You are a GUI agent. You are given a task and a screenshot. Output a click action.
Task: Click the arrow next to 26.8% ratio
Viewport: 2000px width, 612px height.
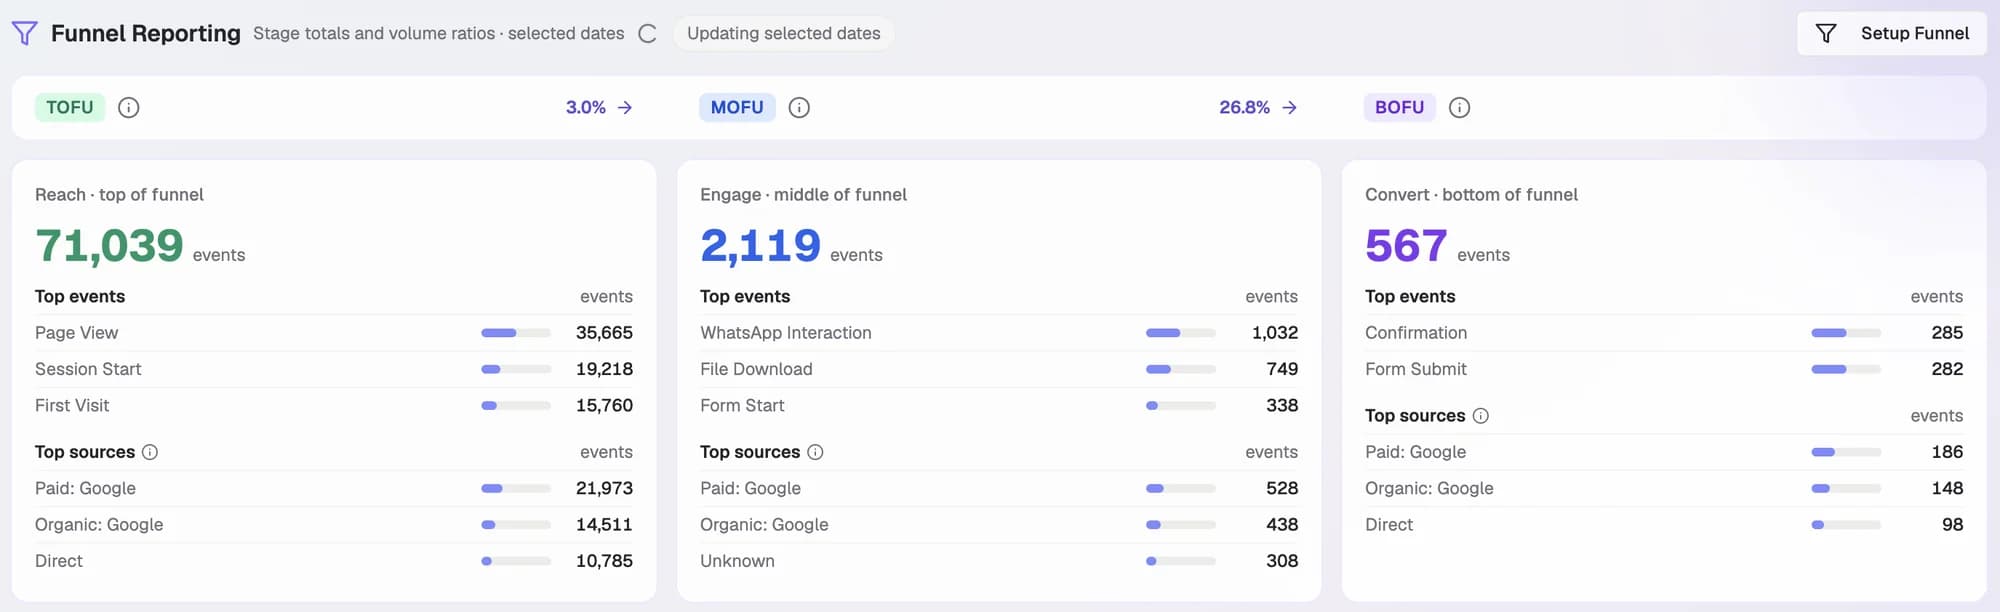pos(1290,107)
